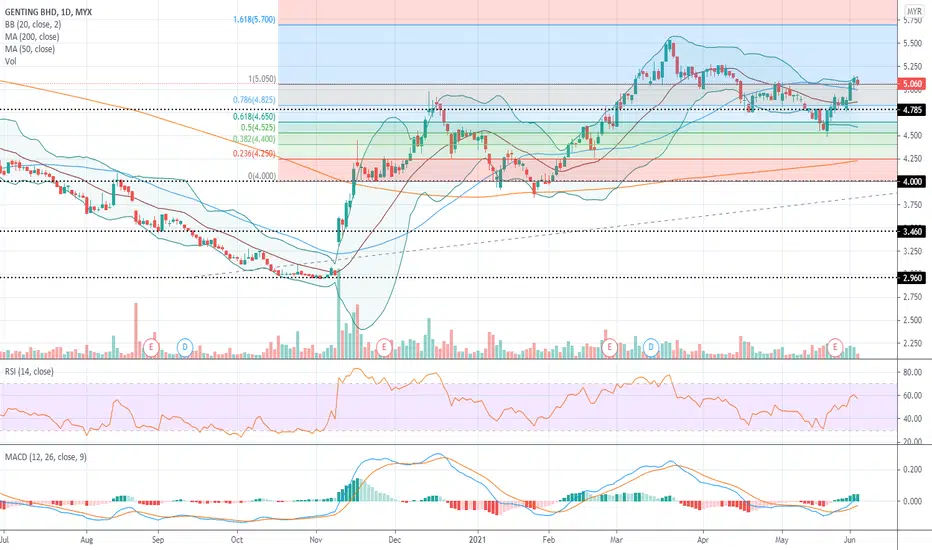Click the 3.750 value on price axis

[912, 205]
